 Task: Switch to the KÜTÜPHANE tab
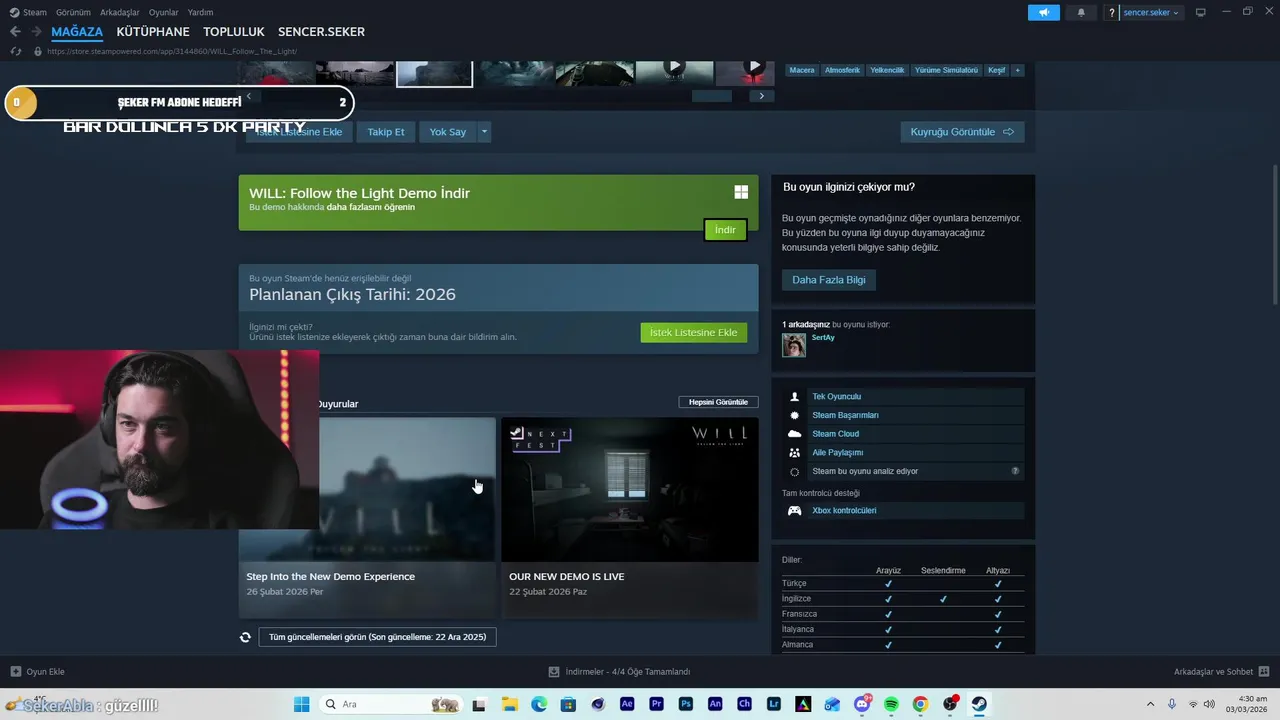[153, 32]
